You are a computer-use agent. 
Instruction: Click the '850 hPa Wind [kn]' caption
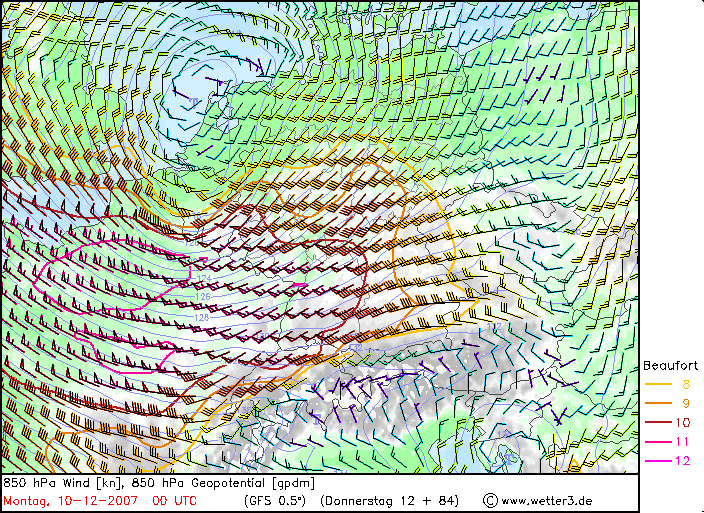[62, 483]
